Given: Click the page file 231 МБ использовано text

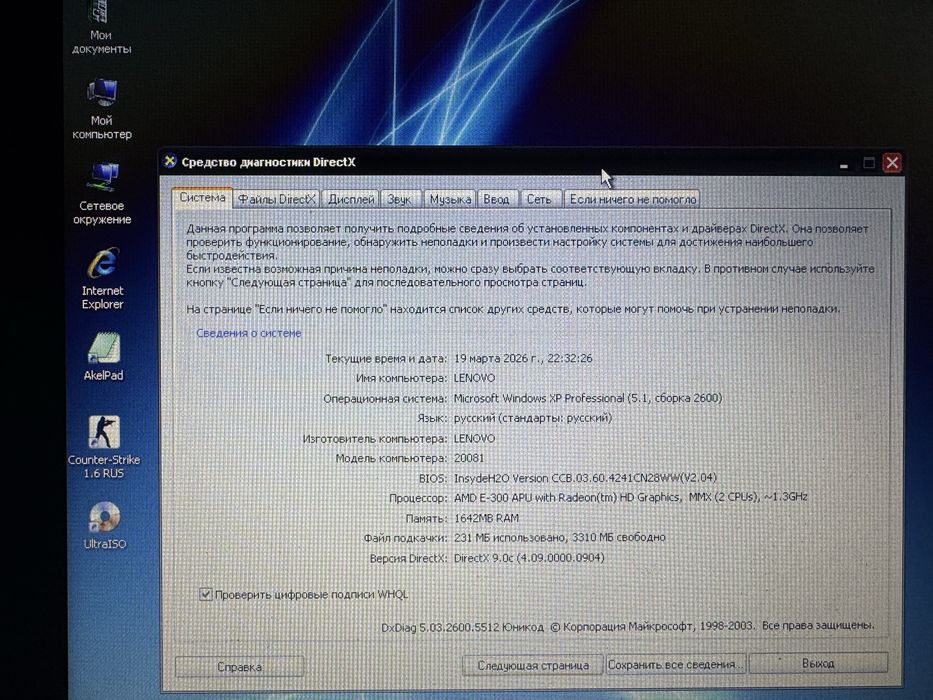Looking at the screenshot, I should 560,538.
